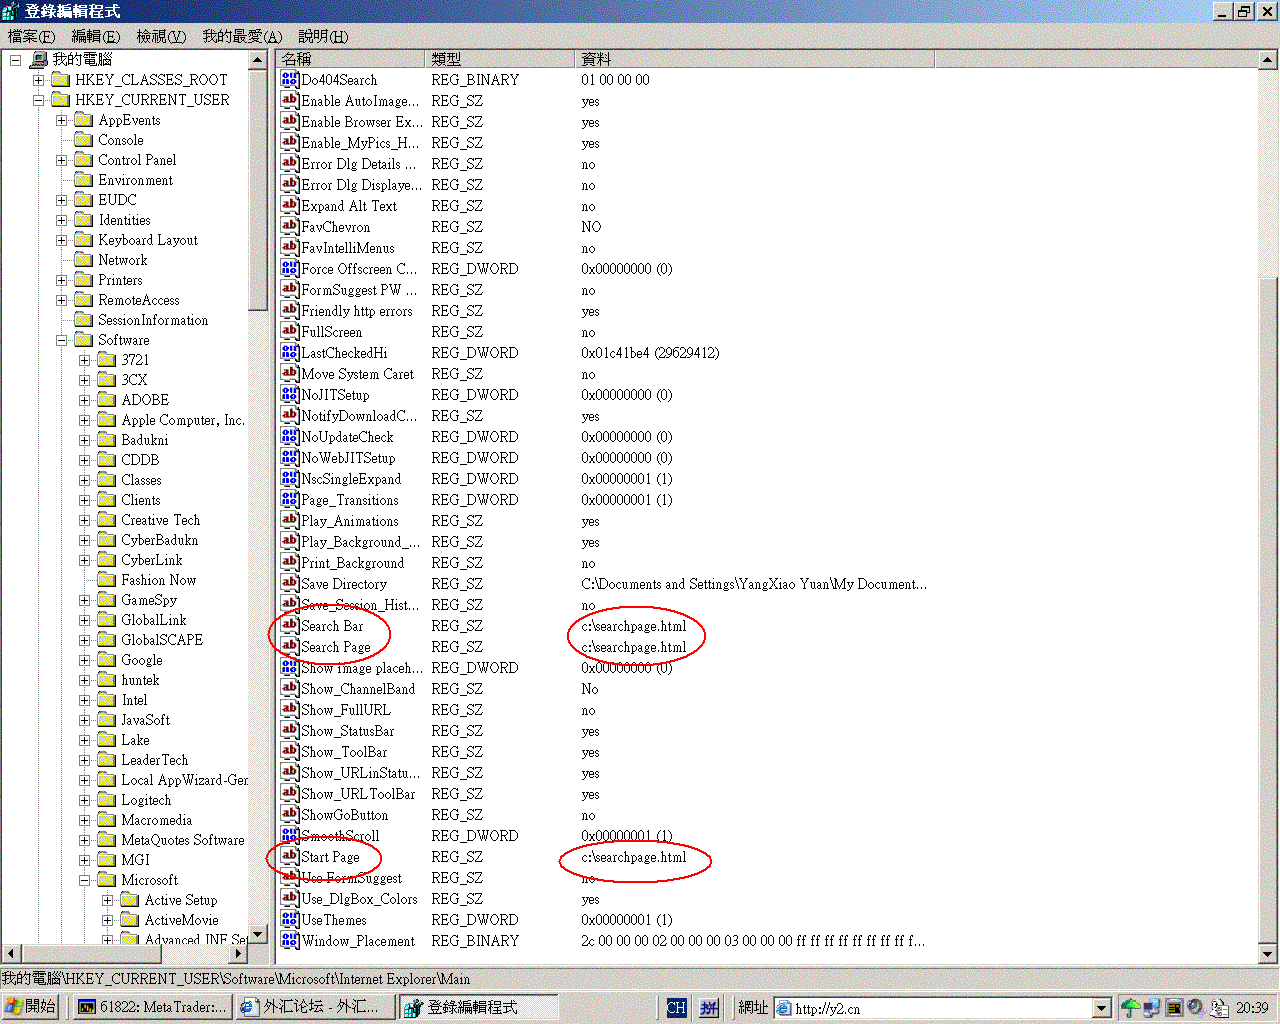Open the 編輯(E) menu
1280x1024 pixels.
coord(95,37)
